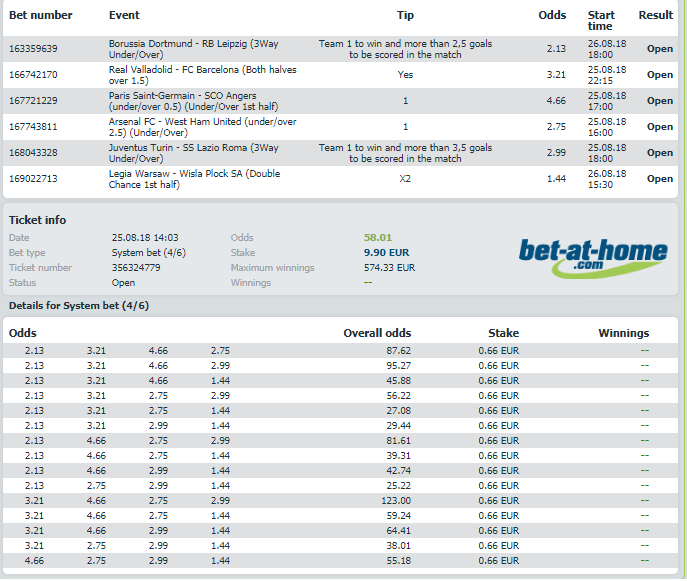This screenshot has height=581, width=687.
Task: Click the 'Yes' tip for Valladolid match
Action: pos(405,75)
